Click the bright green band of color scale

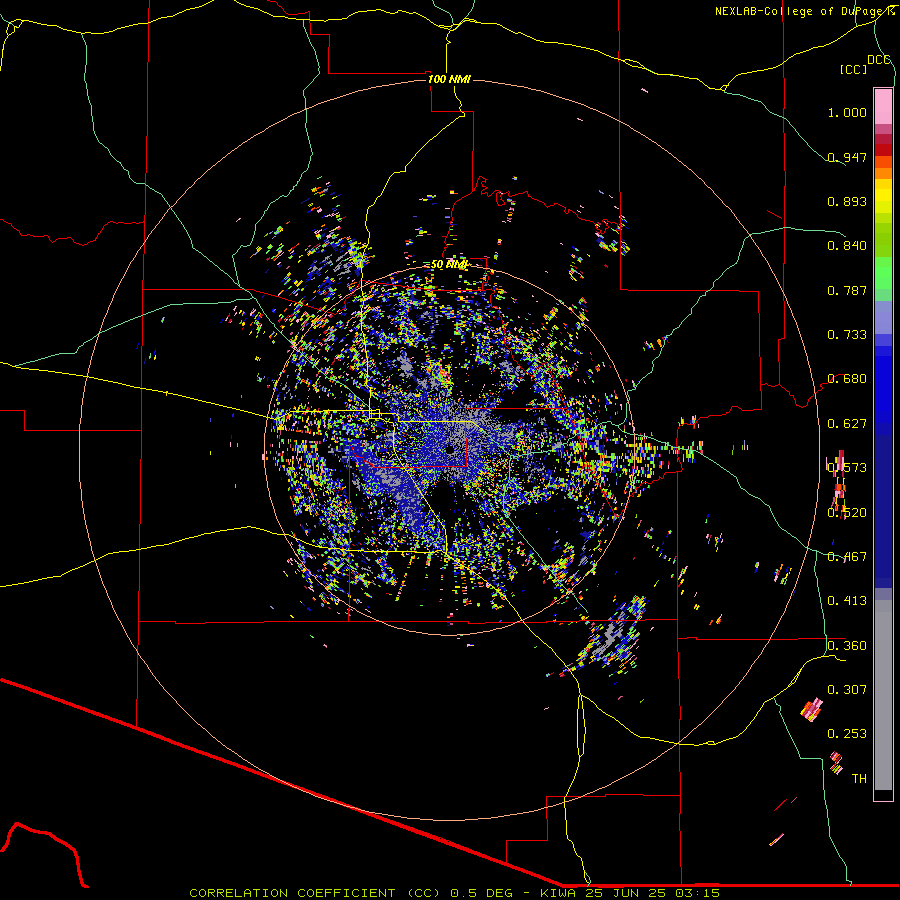[x=883, y=273]
